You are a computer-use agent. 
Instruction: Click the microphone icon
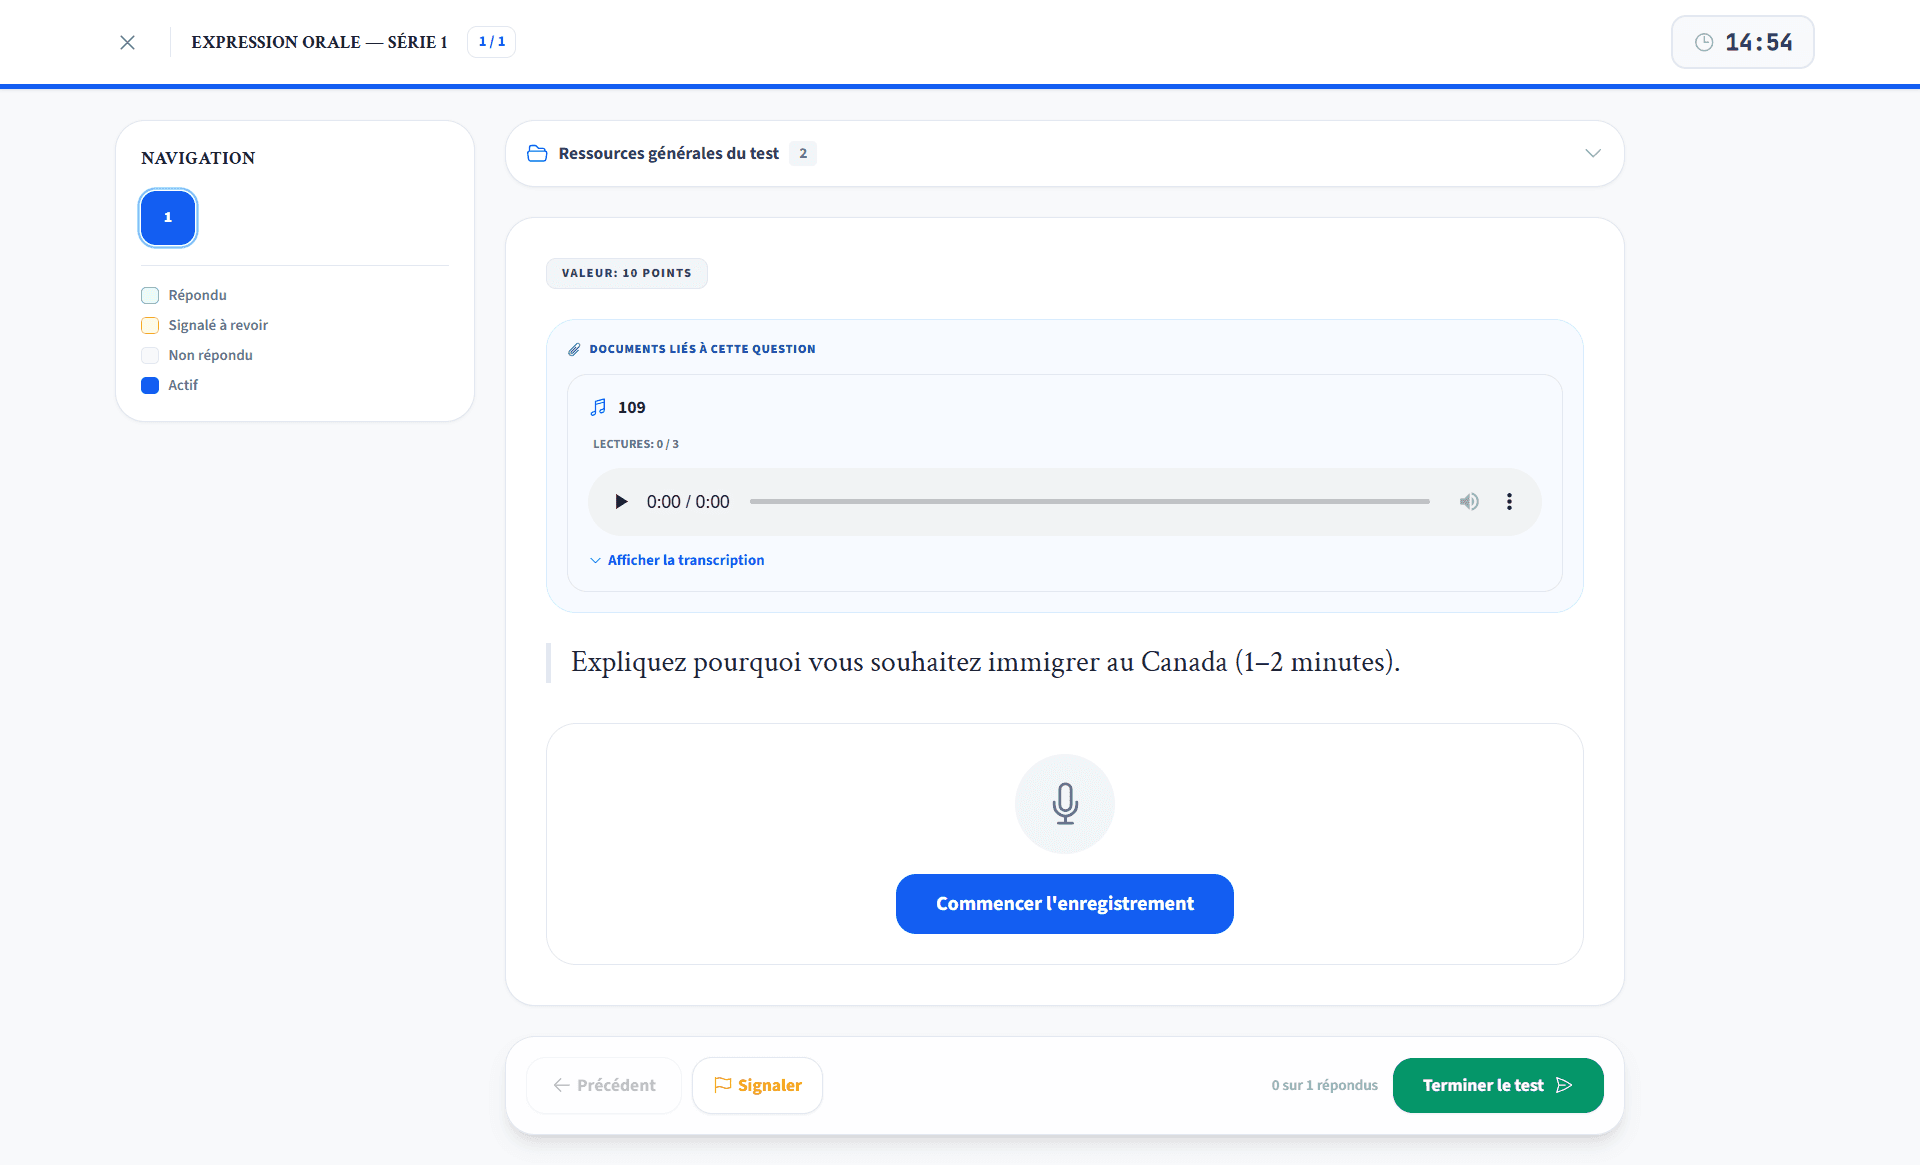pyautogui.click(x=1065, y=803)
